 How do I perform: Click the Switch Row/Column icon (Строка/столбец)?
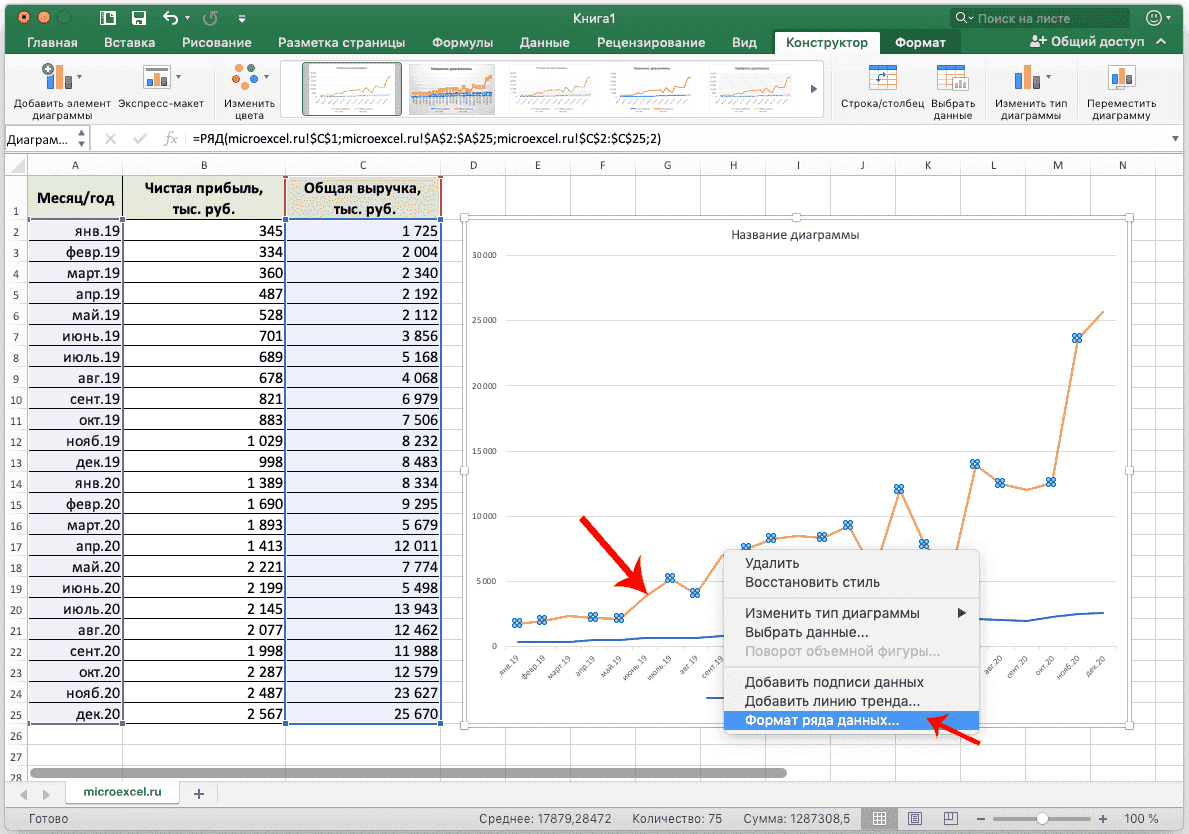(882, 80)
